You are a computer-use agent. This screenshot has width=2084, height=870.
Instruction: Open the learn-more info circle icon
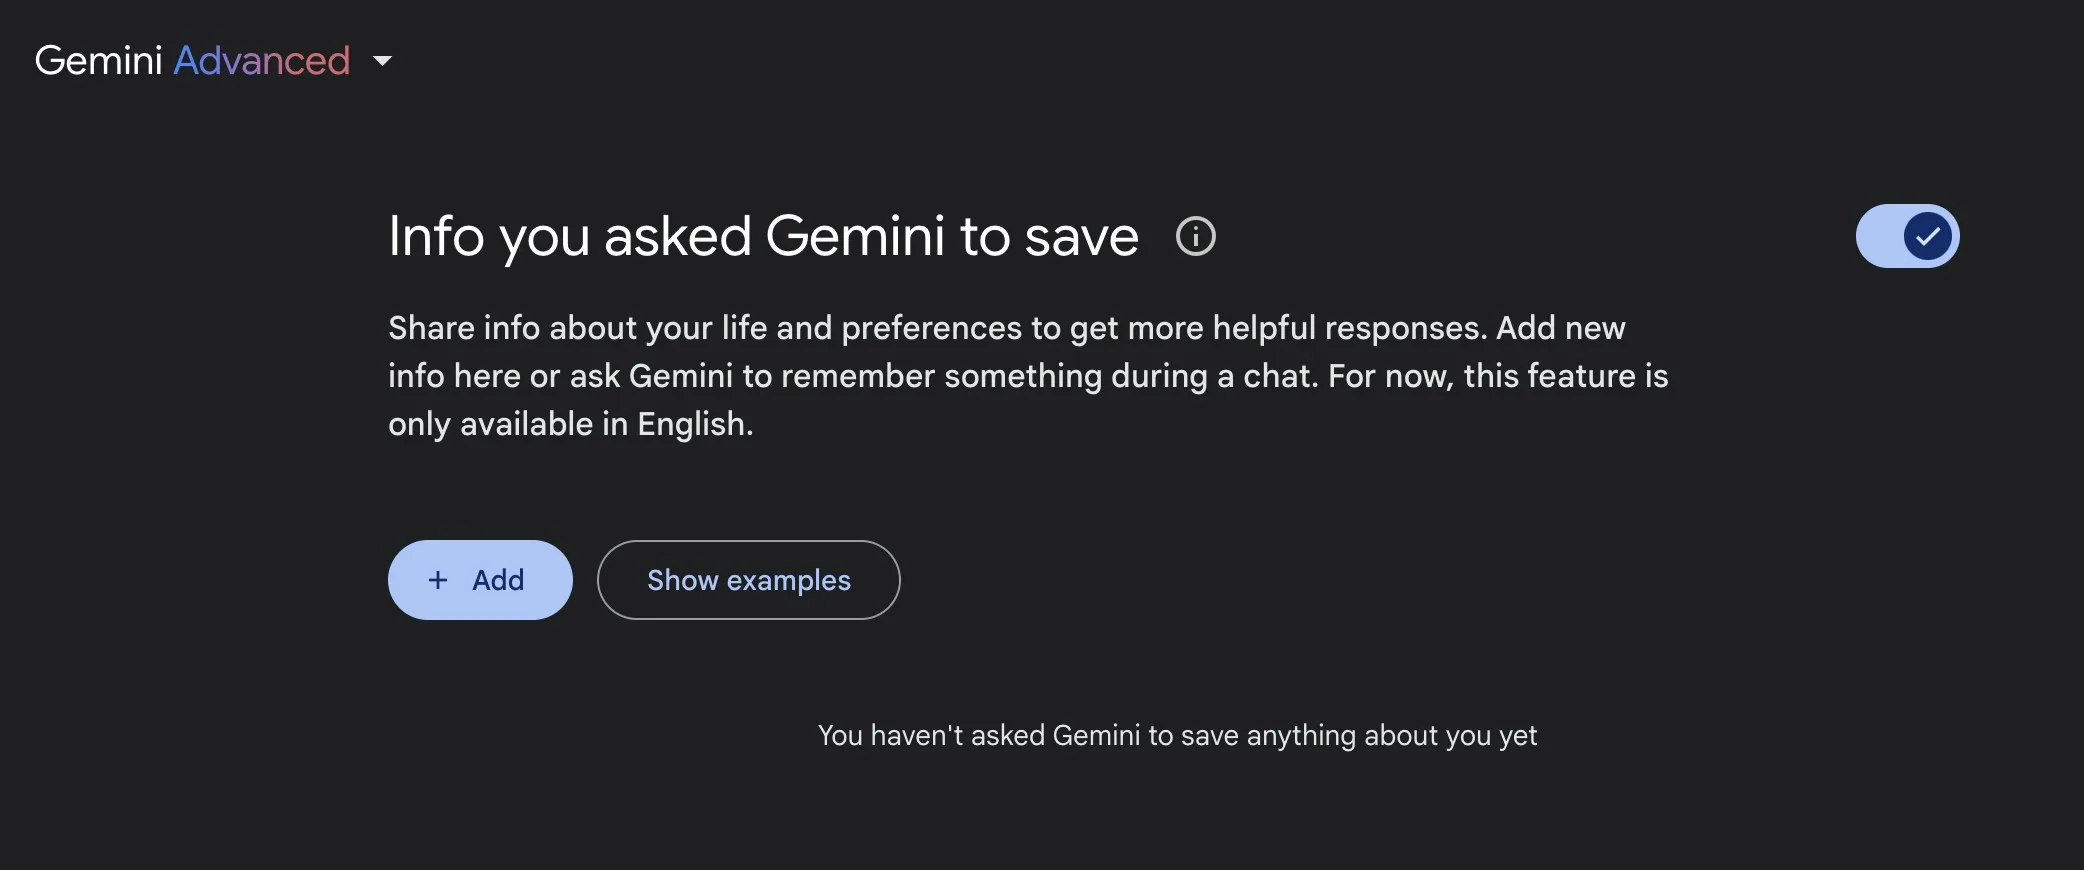pos(1195,237)
